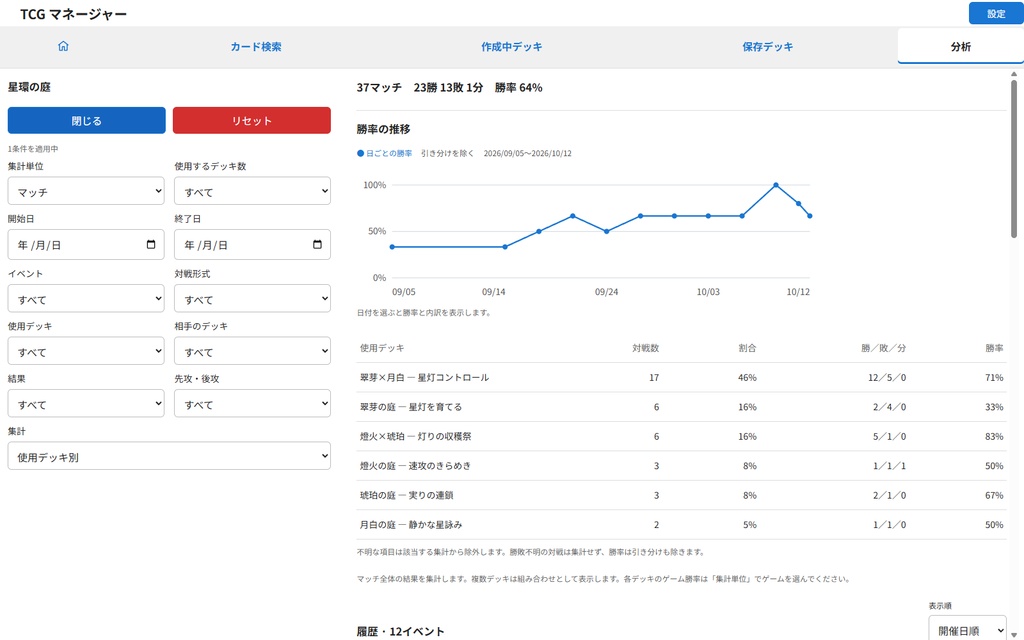Switch to the 作成中デッキ tab

click(512, 47)
